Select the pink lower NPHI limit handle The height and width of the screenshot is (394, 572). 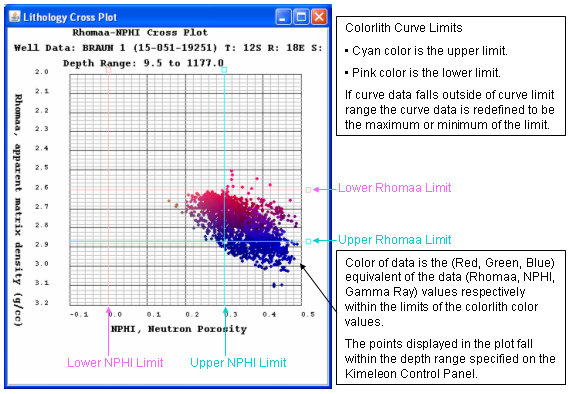click(108, 70)
